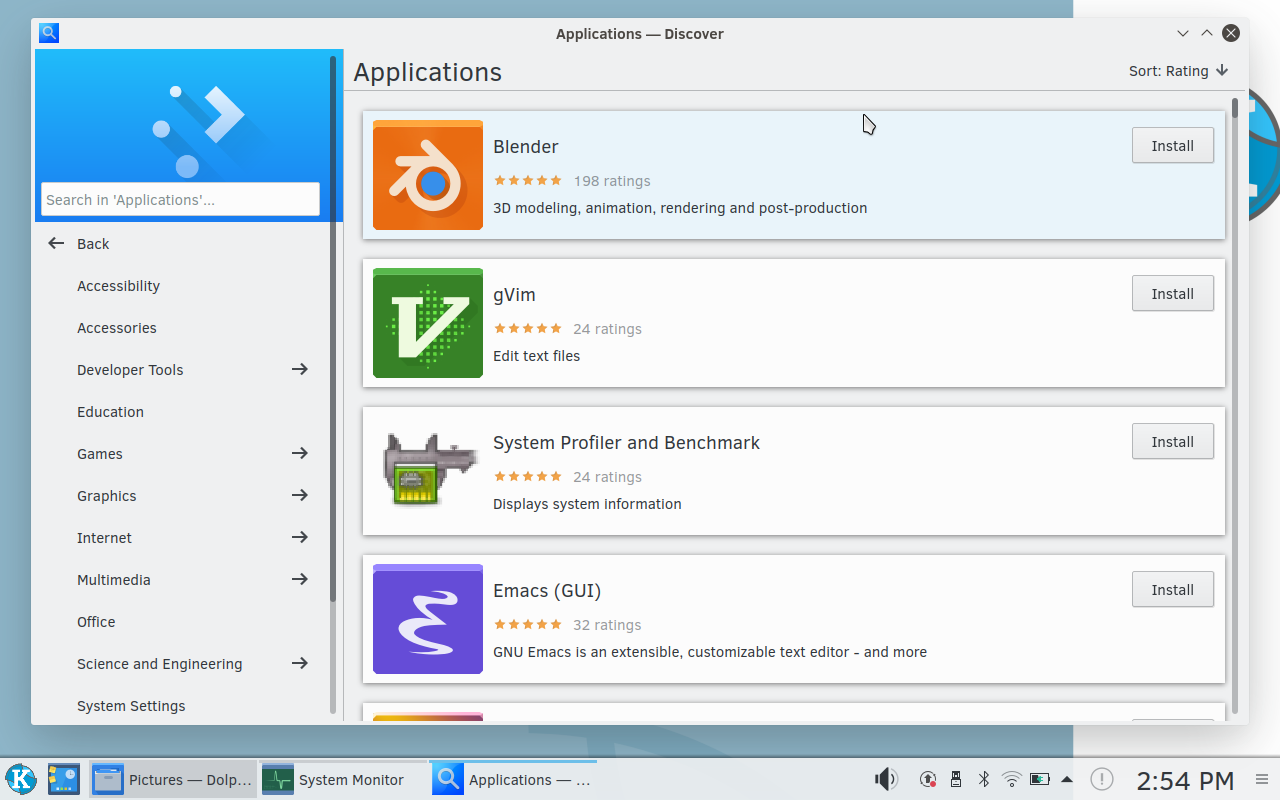Install System Profiler and Benchmark
The width and height of the screenshot is (1280, 800).
tap(1172, 442)
